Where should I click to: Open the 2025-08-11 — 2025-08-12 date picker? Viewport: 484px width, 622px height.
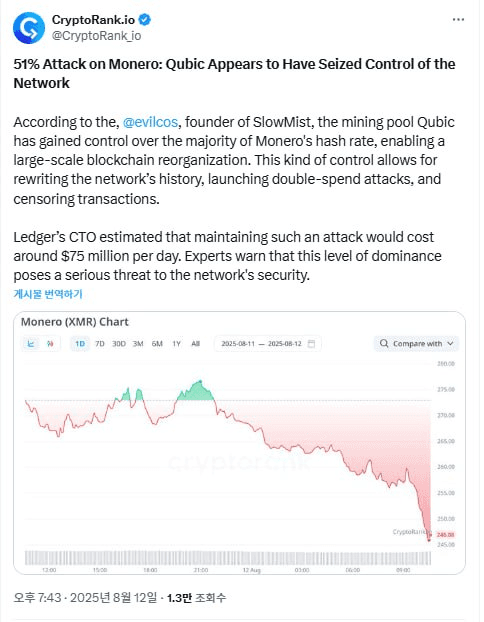point(267,344)
